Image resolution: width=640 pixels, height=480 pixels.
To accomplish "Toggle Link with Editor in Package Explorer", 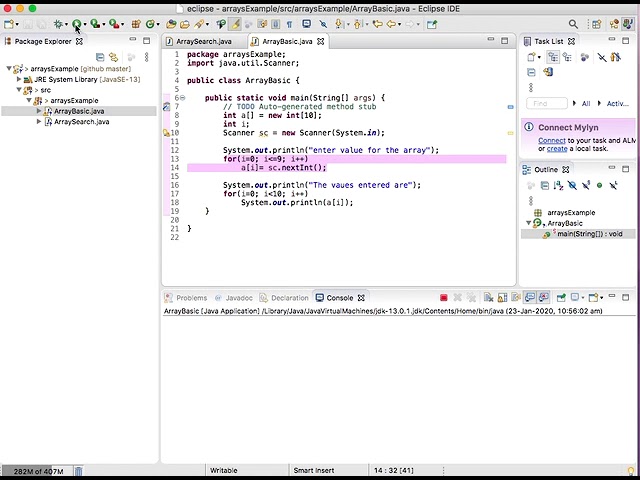I will point(113,57).
